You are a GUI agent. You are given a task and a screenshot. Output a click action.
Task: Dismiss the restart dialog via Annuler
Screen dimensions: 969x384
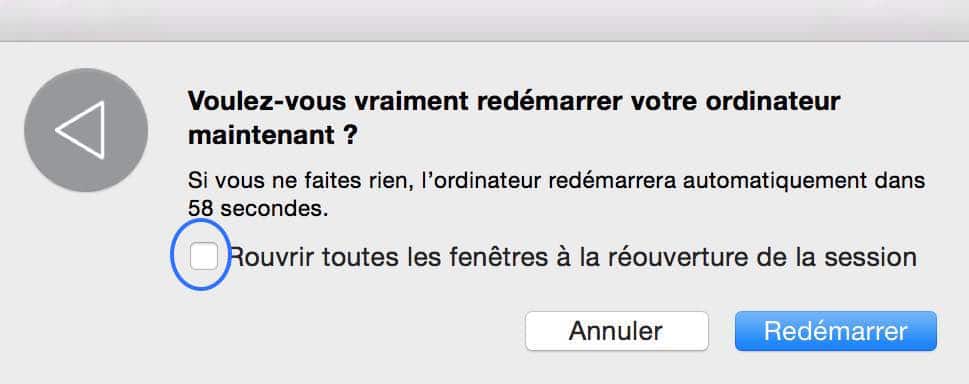[616, 331]
